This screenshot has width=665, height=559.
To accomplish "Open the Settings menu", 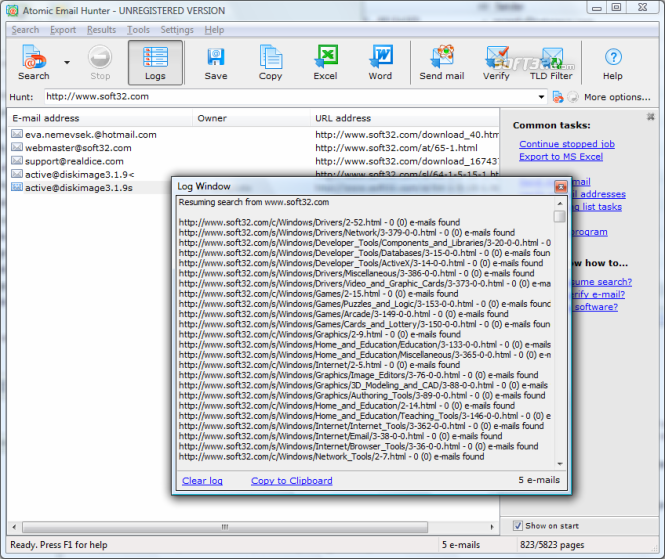I will point(177,30).
